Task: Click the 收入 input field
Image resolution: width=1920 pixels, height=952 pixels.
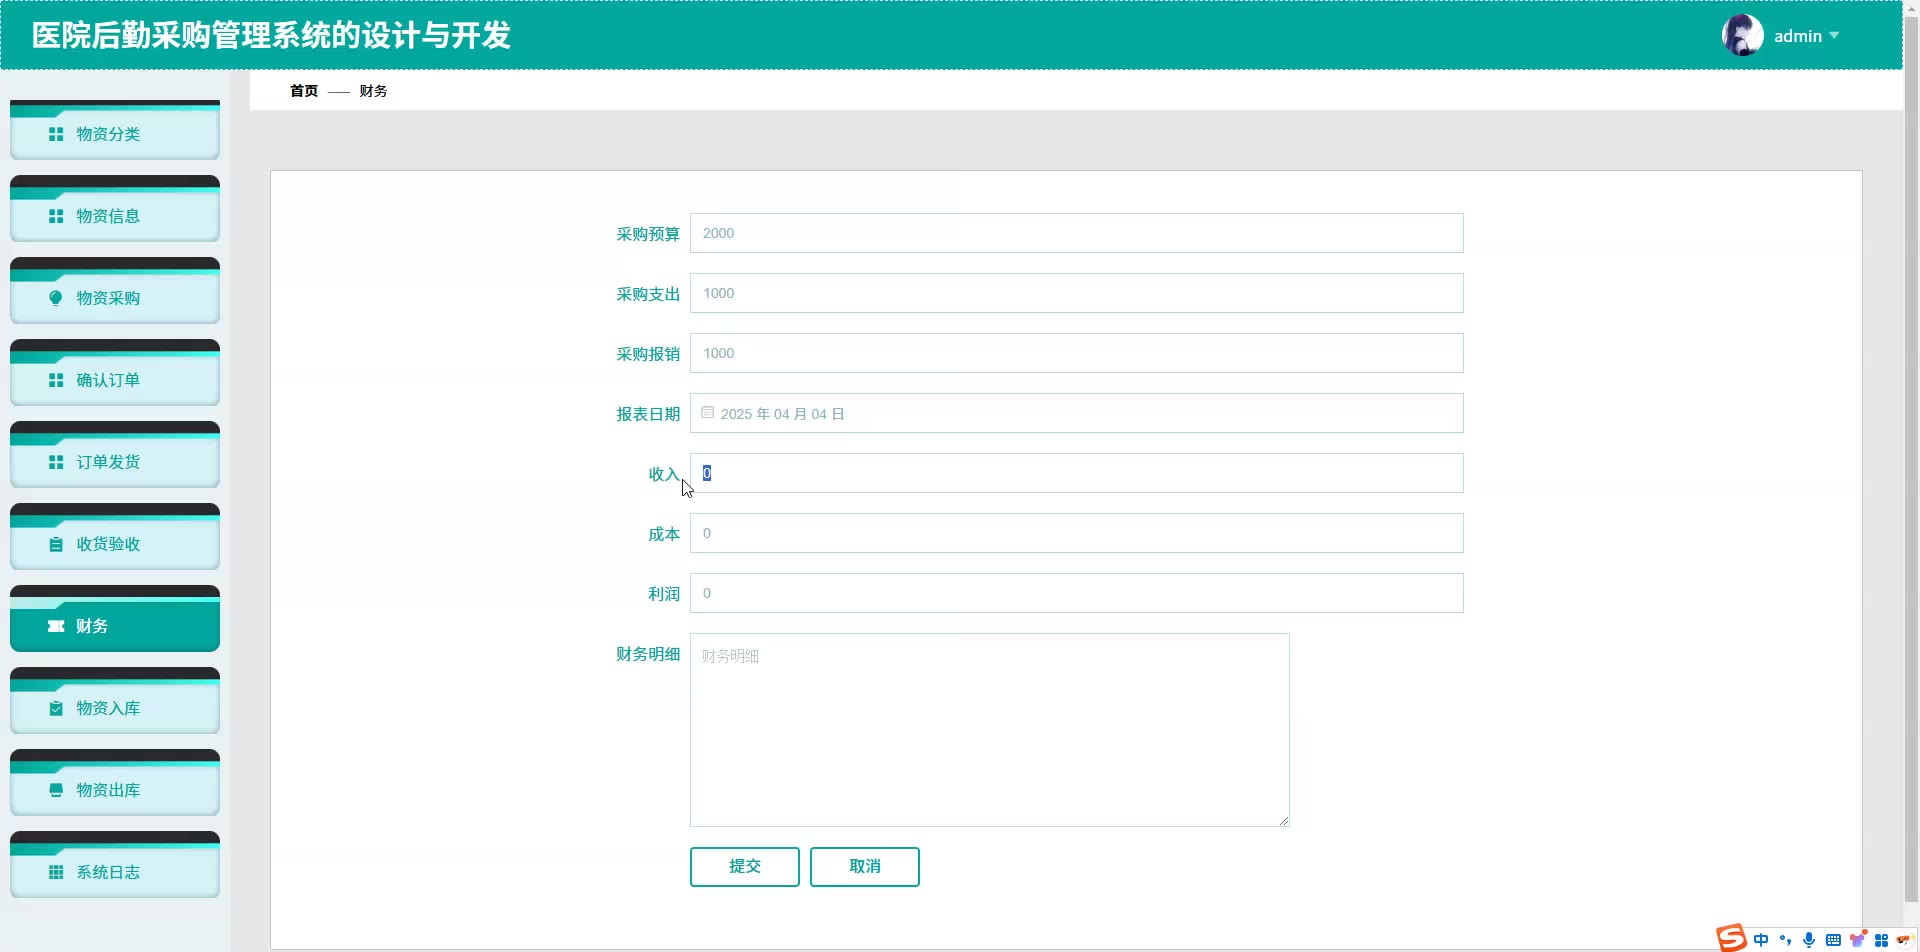Action: pos(1077,473)
